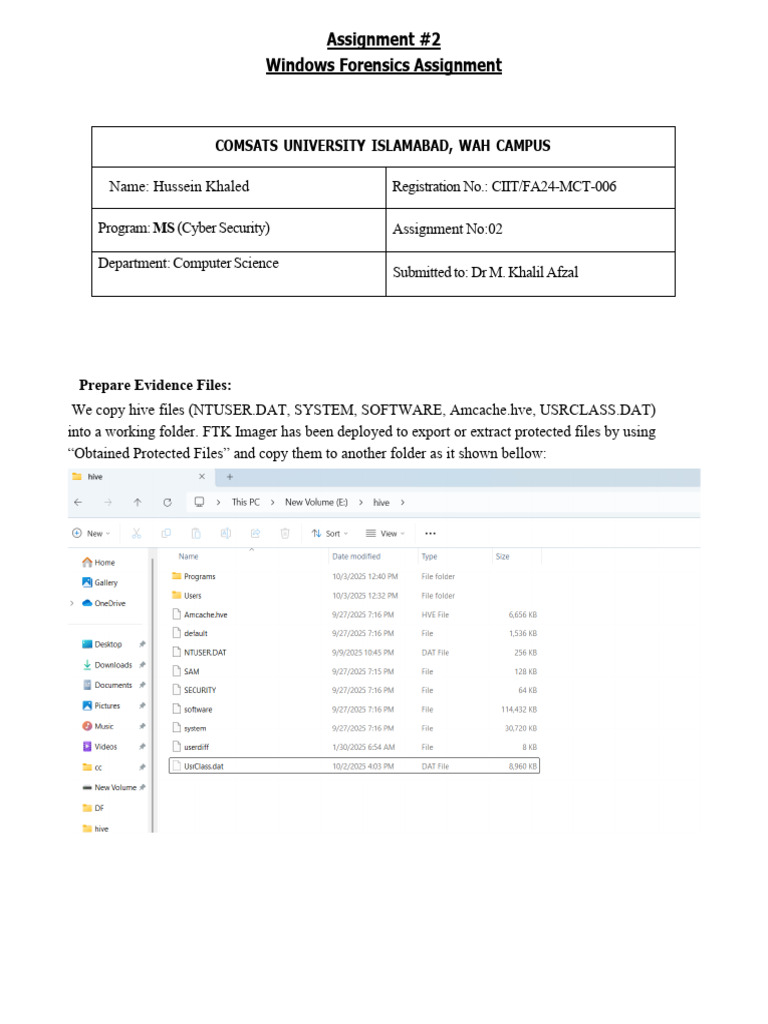Viewport: 768px width, 1024px height.
Task: Open Gallery in navigation pane
Action: pos(100,583)
